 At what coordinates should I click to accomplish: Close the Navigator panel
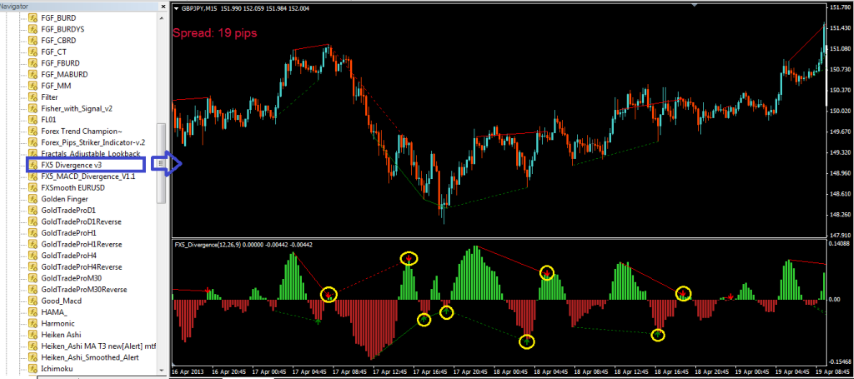[164, 6]
